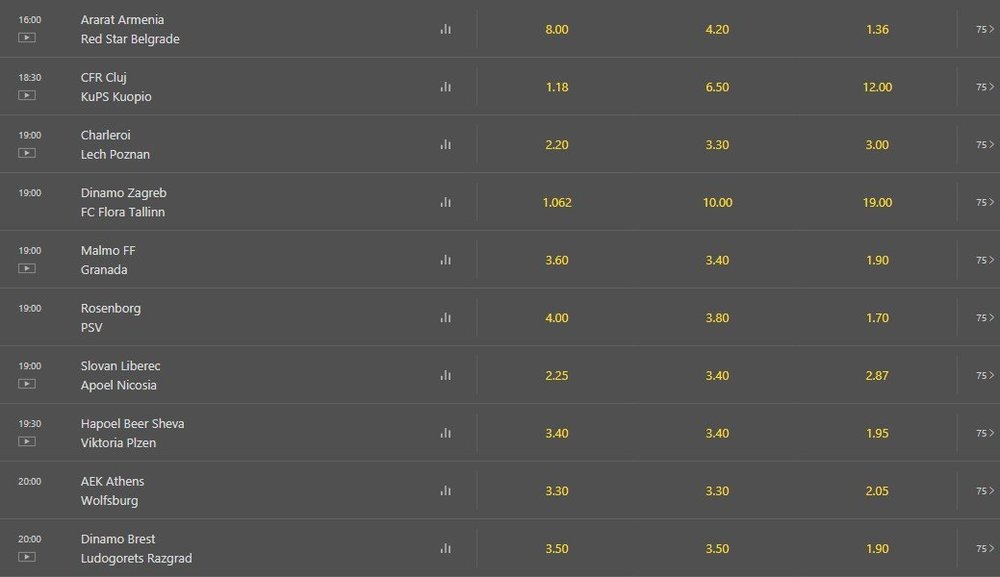
Task: Select 2.87 odds for Apoel Nicosia
Action: coord(877,376)
